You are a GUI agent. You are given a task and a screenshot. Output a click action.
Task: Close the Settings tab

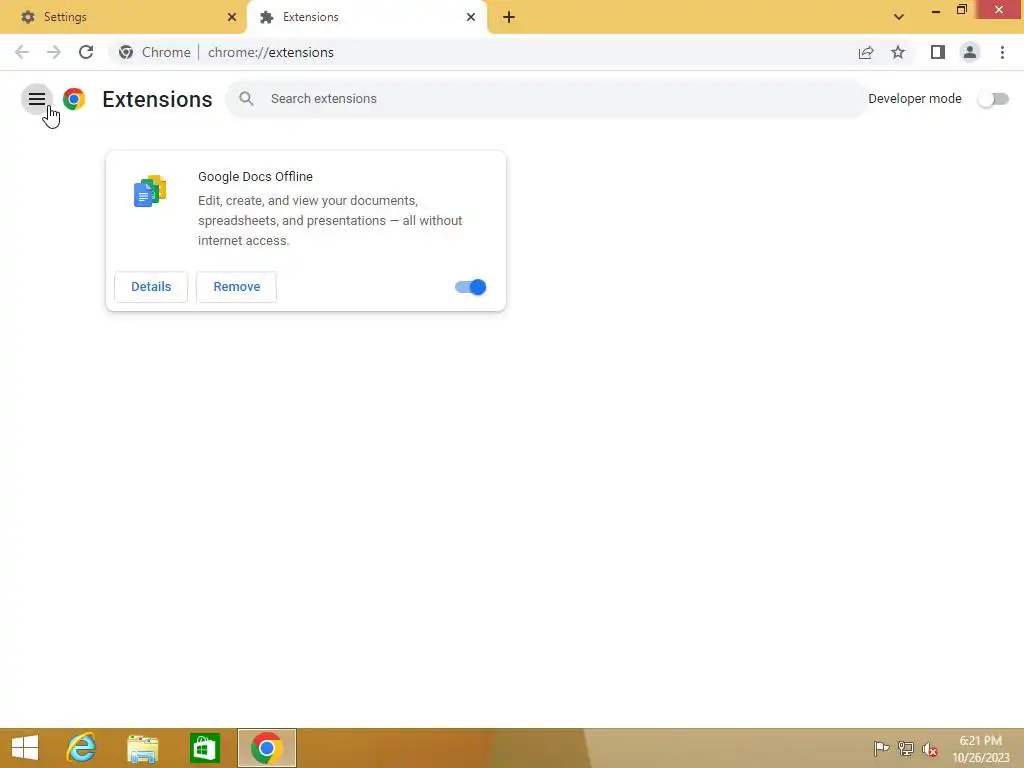click(x=232, y=17)
